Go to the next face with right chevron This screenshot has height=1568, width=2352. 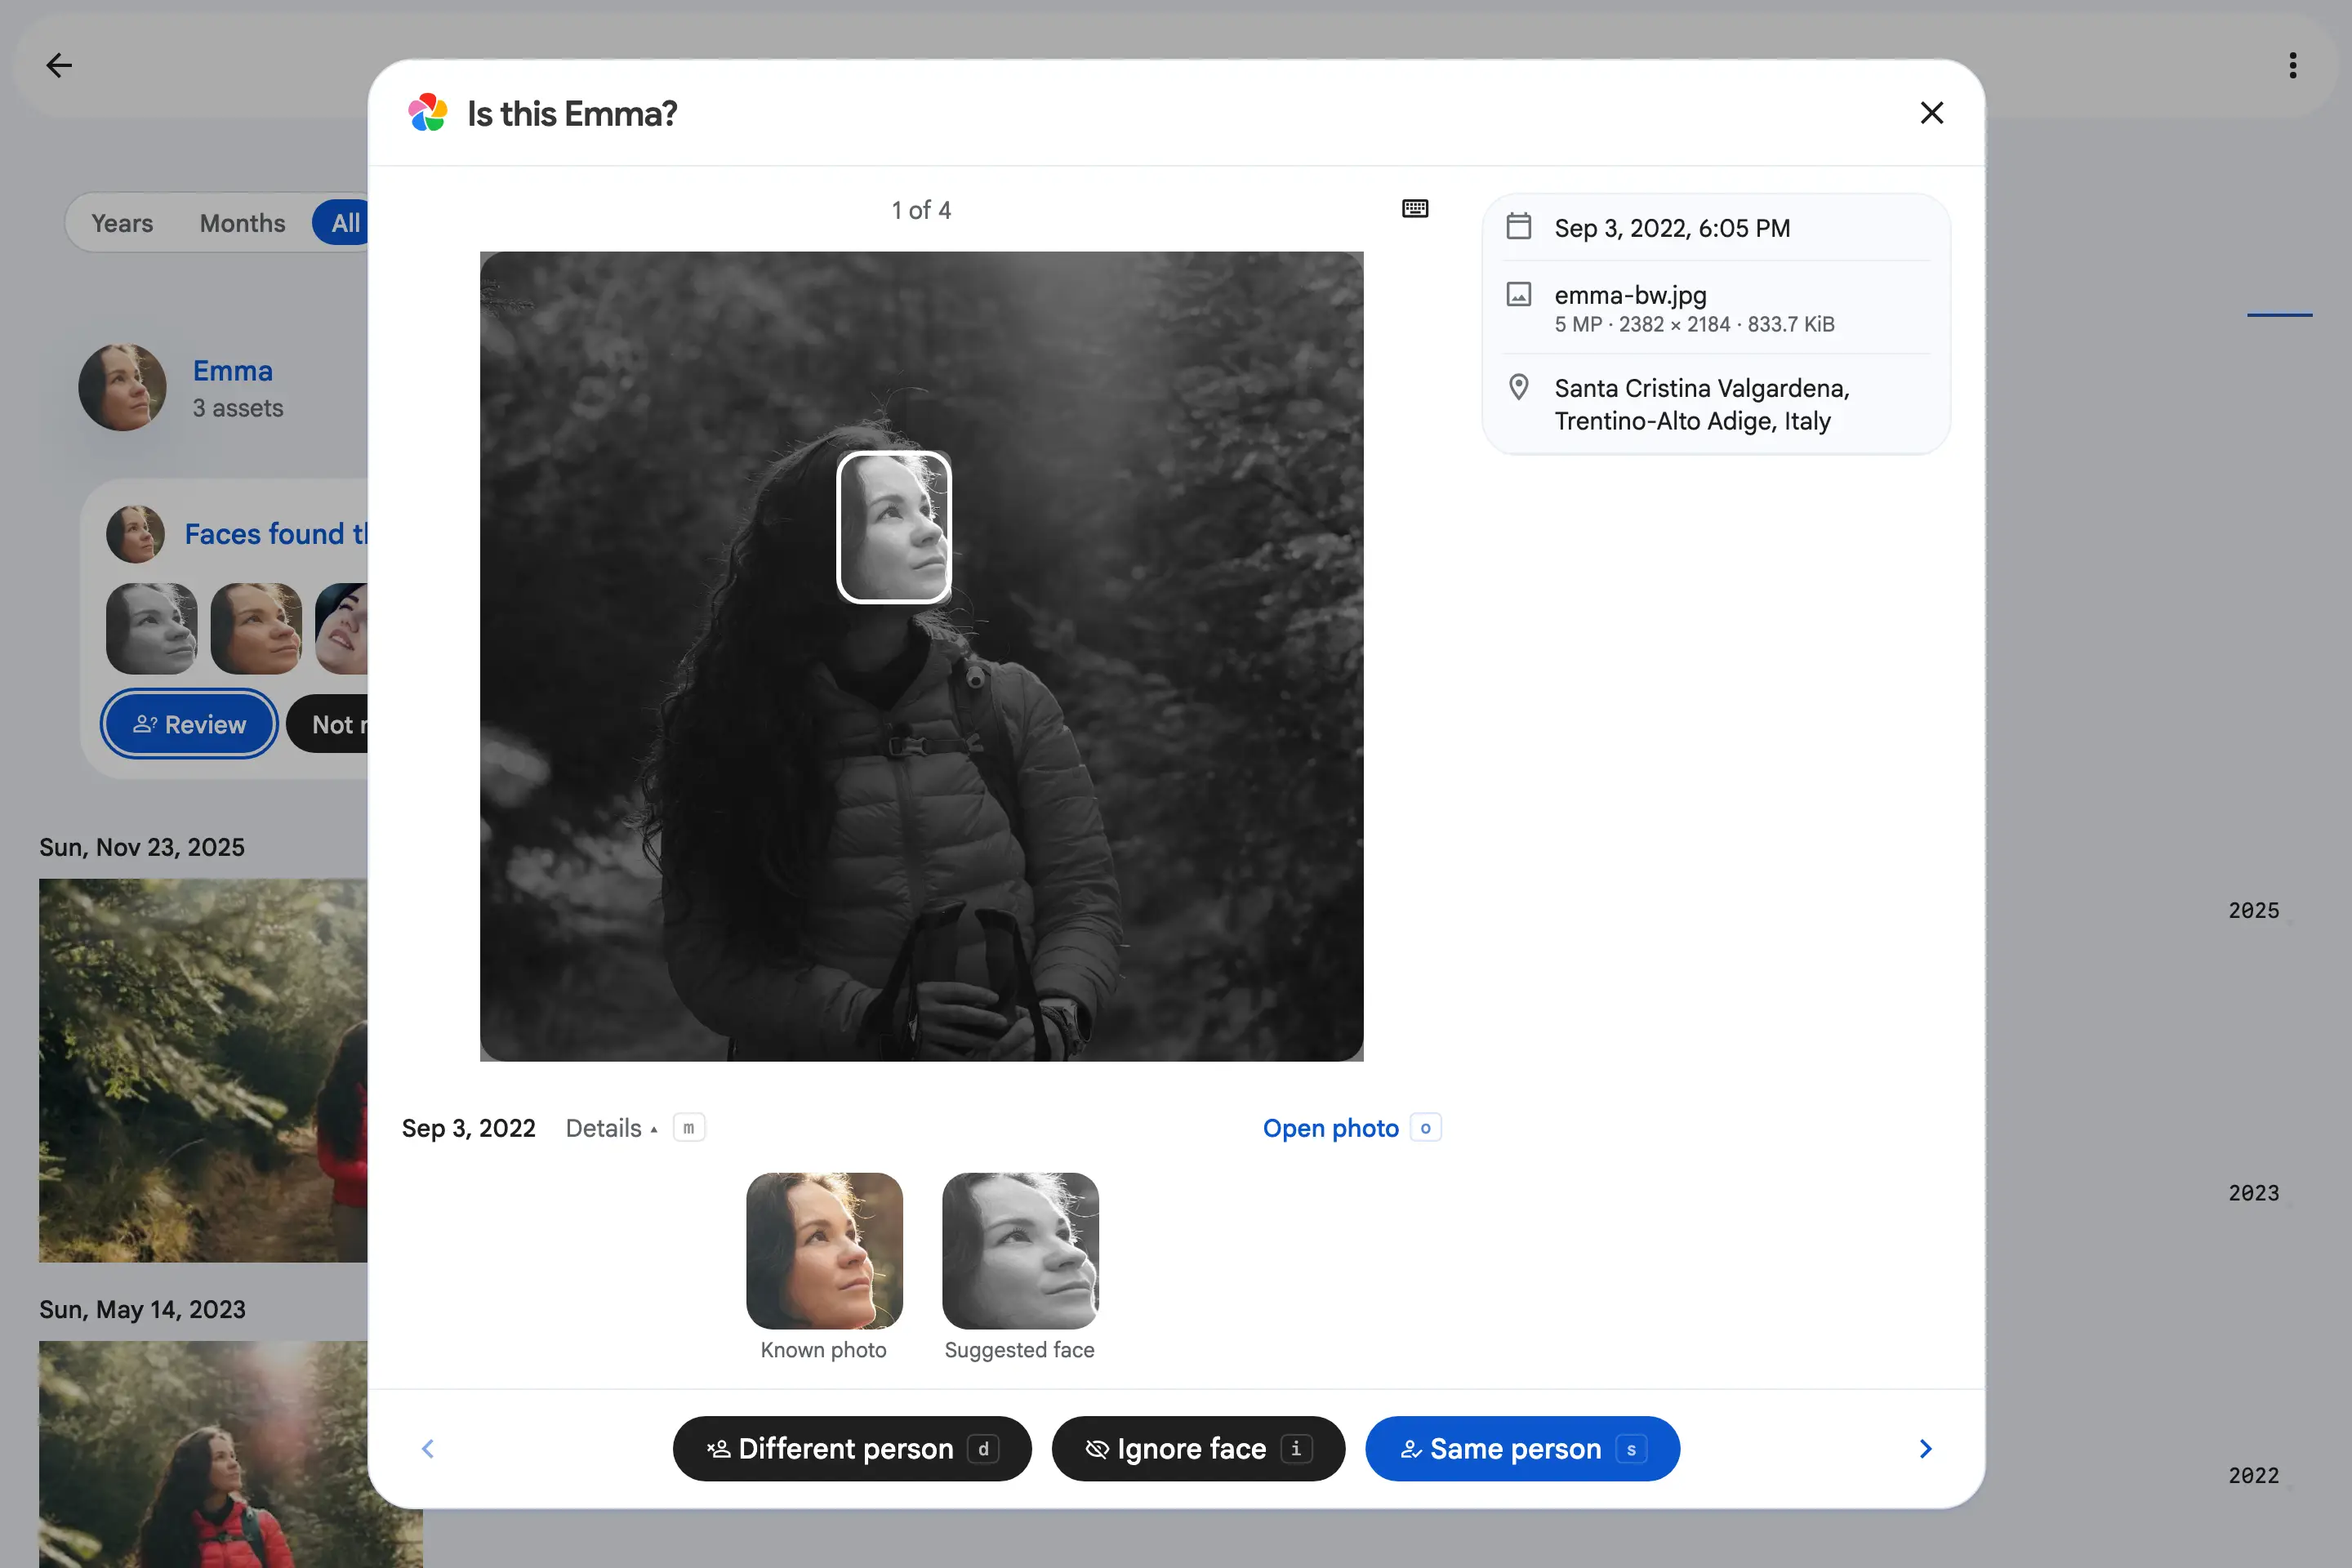click(1925, 1448)
